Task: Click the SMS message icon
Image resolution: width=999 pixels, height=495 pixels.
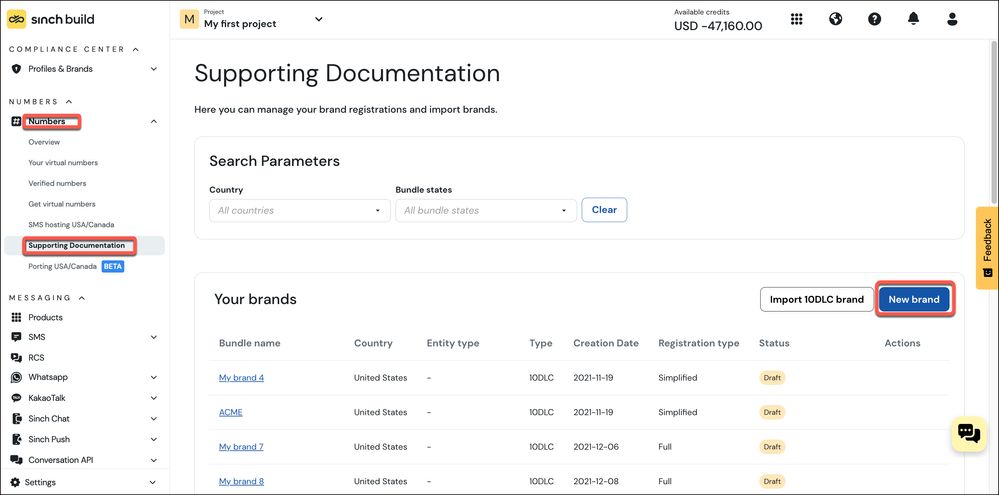Action: pyautogui.click(x=17, y=337)
